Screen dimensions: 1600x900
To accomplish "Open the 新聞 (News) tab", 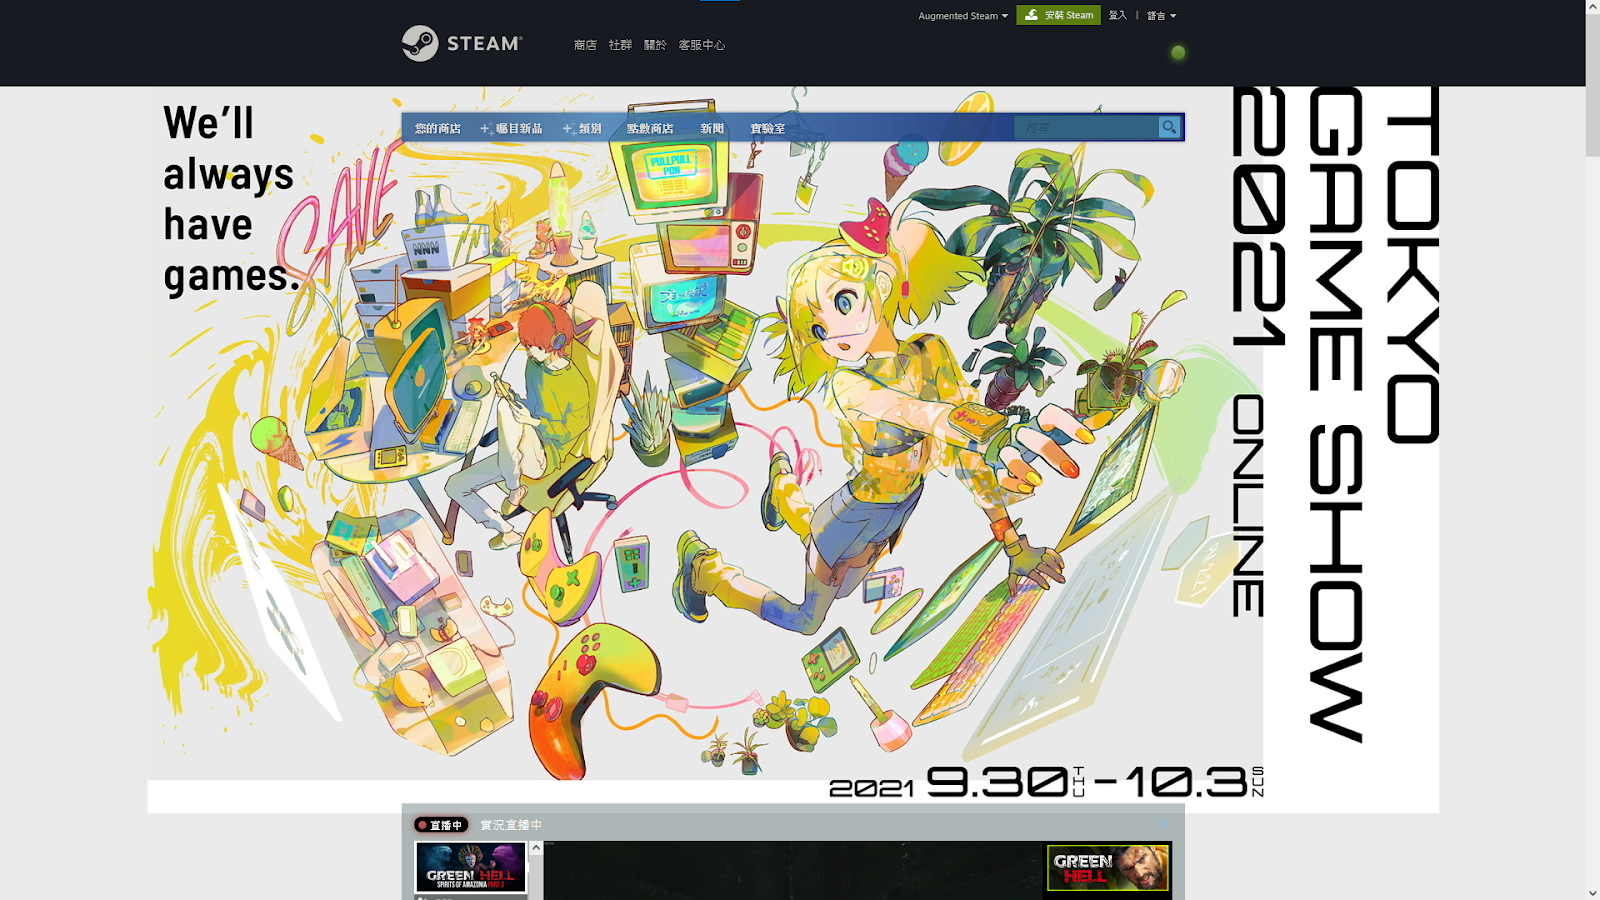I will (712, 128).
